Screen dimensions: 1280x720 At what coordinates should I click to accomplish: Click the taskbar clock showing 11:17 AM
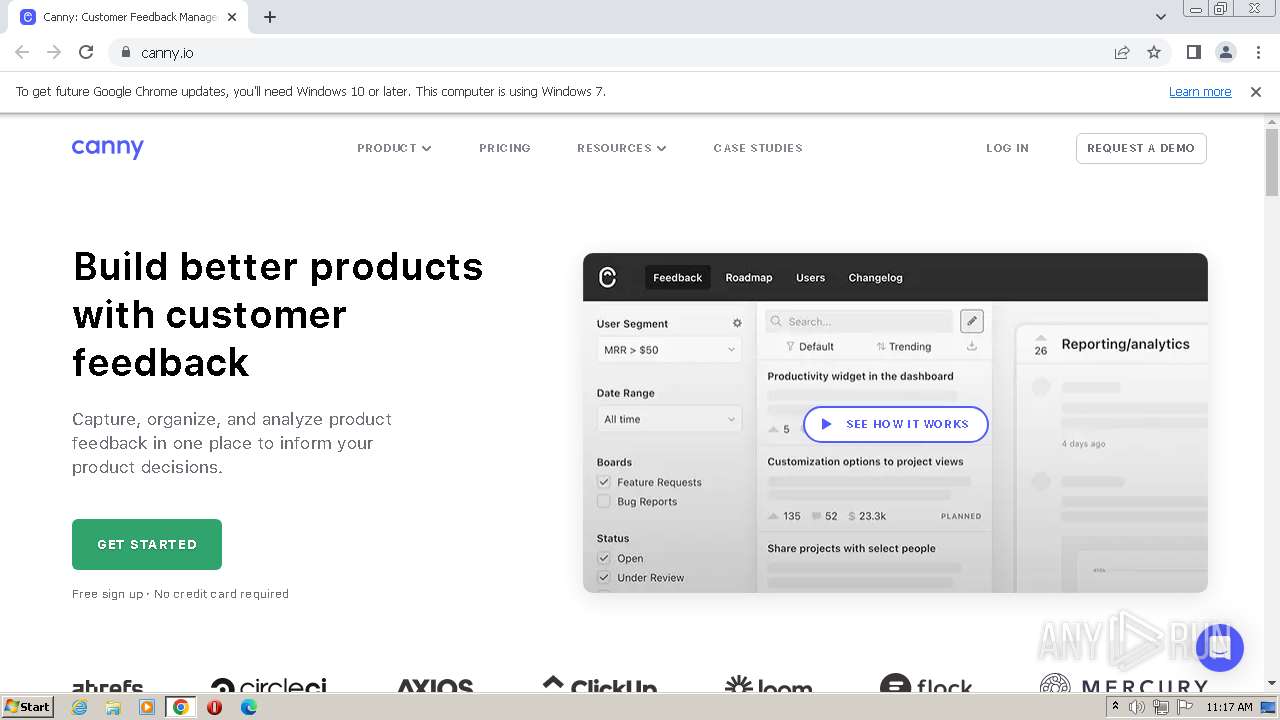[x=1229, y=707]
